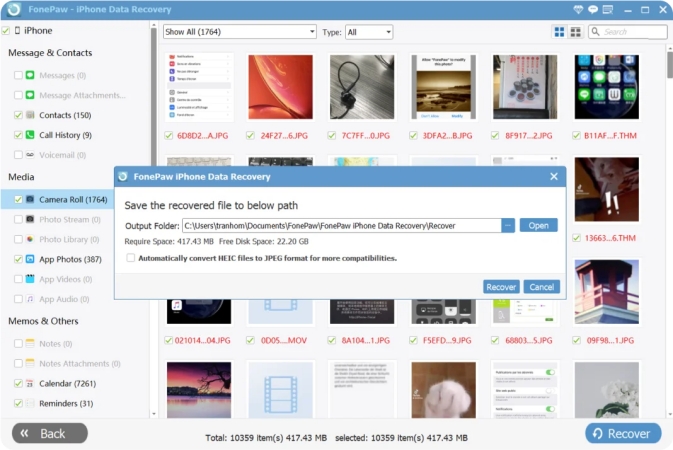Click the Message Attachments icon
Screen dimensions: 673x450
30,95
